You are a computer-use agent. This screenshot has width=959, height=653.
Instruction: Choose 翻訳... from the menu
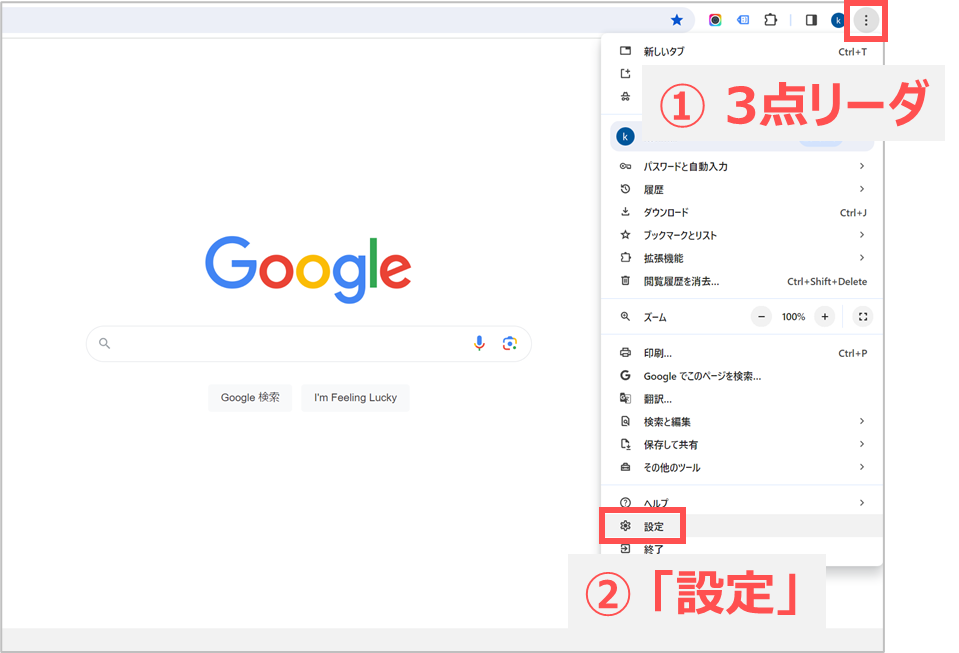coord(742,399)
